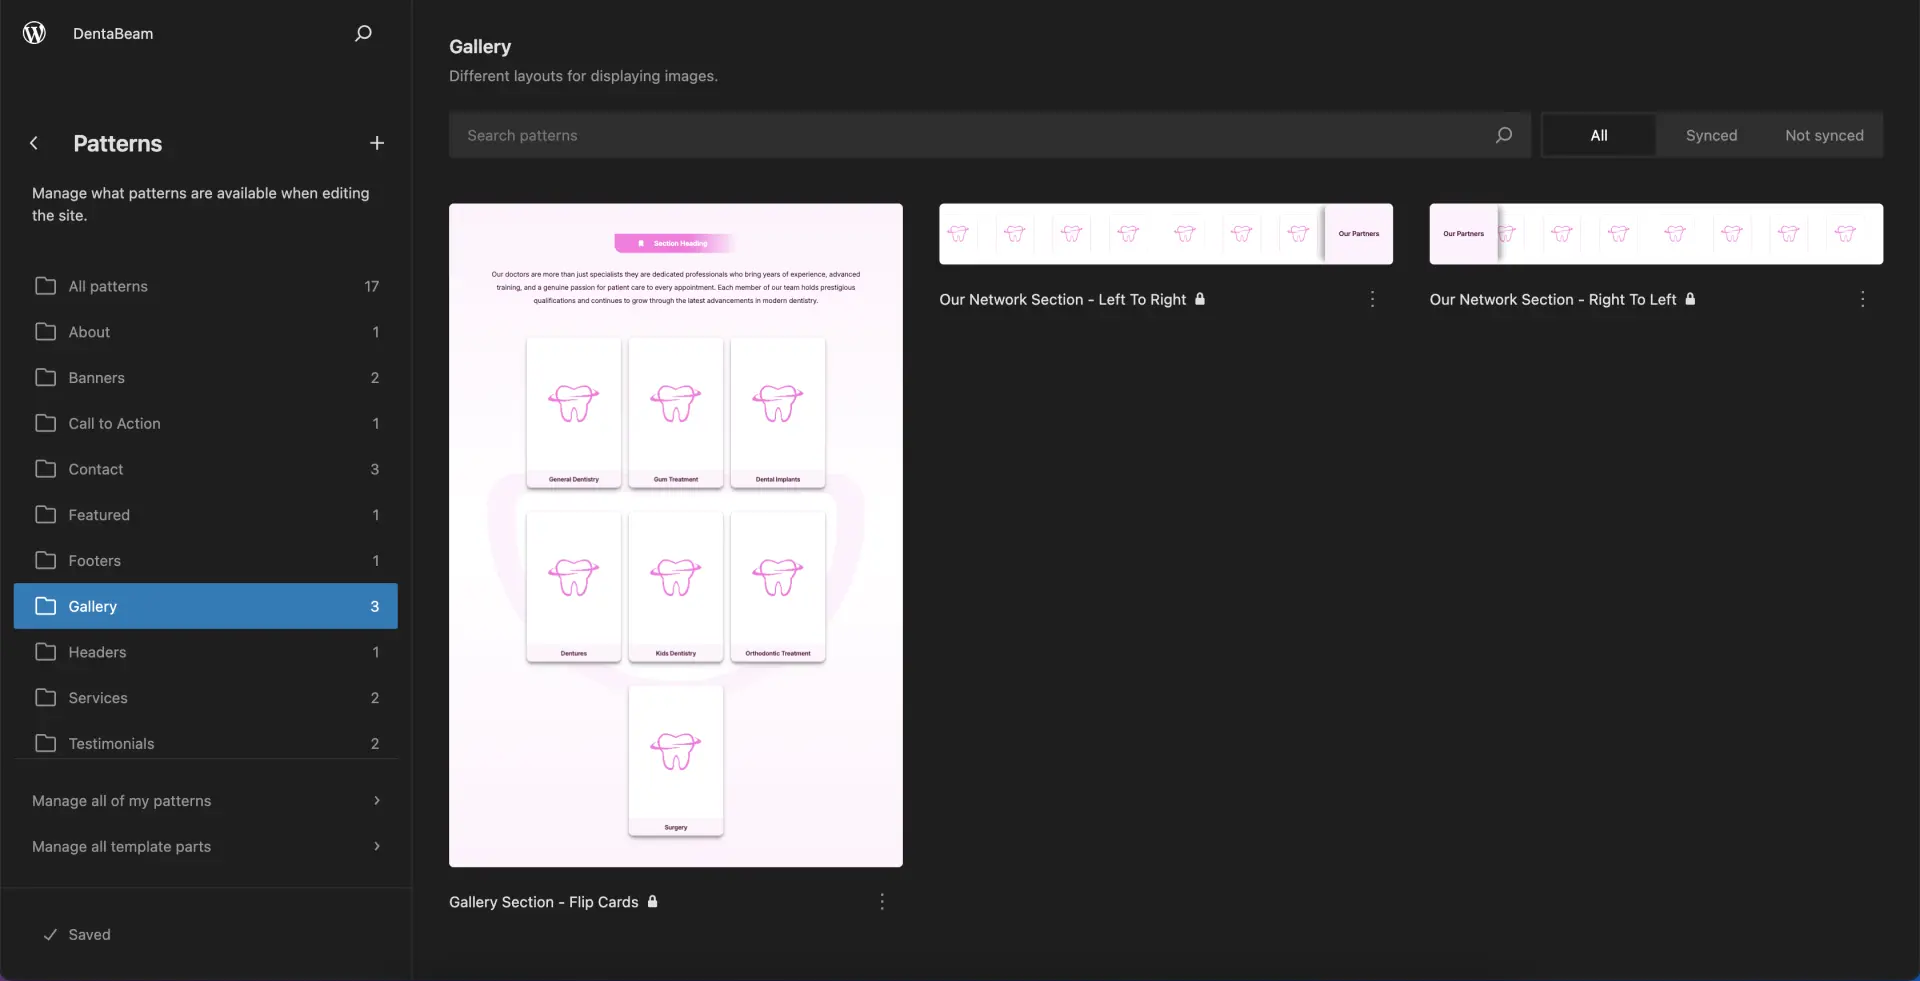Click Our Network Section - Left To Right title
1920x981 pixels.
click(x=1062, y=299)
